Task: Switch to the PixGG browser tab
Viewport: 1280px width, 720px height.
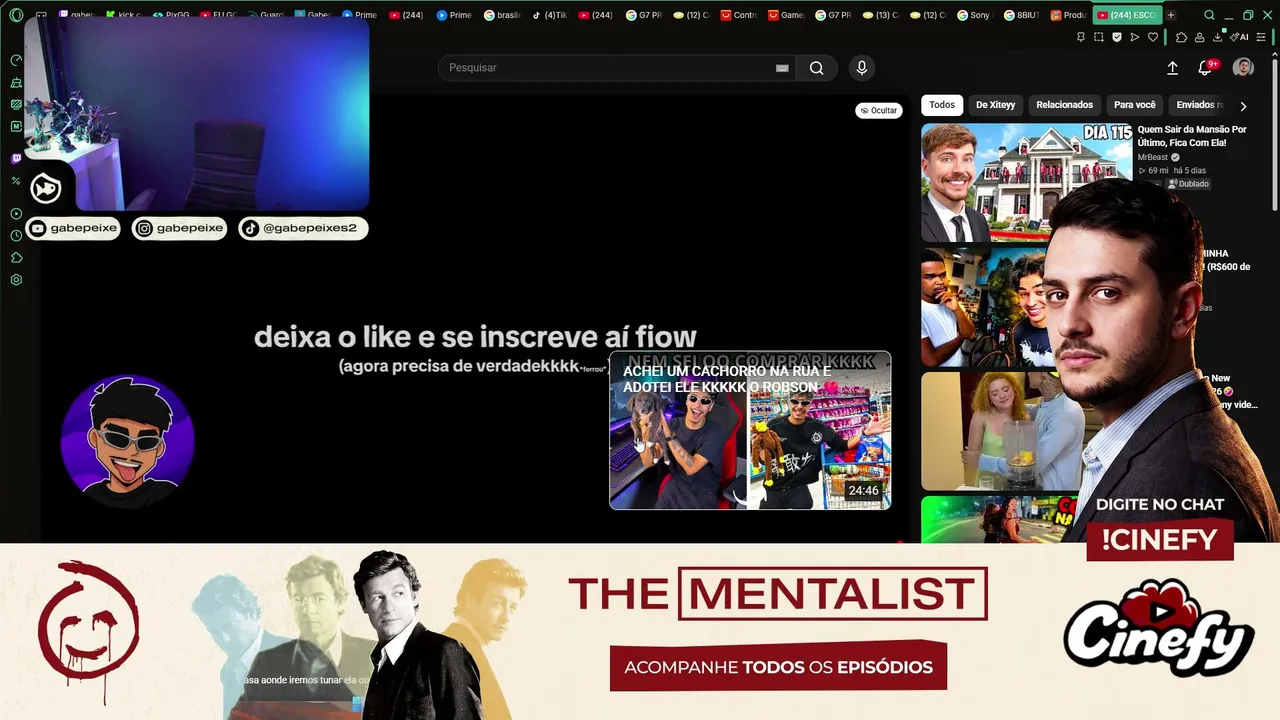Action: click(x=171, y=15)
